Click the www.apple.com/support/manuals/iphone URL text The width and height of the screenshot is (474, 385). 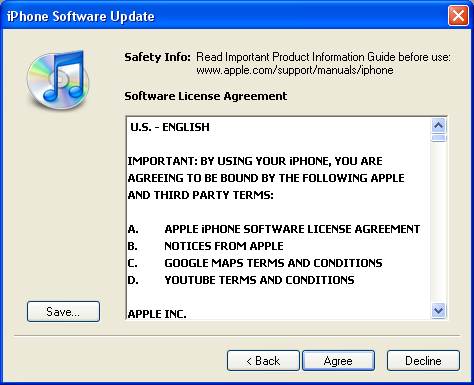pos(295,70)
